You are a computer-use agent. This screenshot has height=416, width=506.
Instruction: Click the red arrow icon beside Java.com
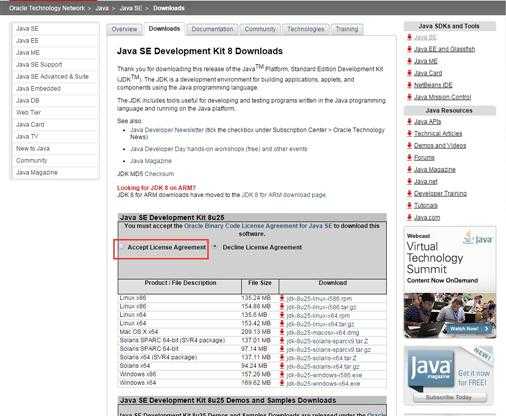[410, 217]
